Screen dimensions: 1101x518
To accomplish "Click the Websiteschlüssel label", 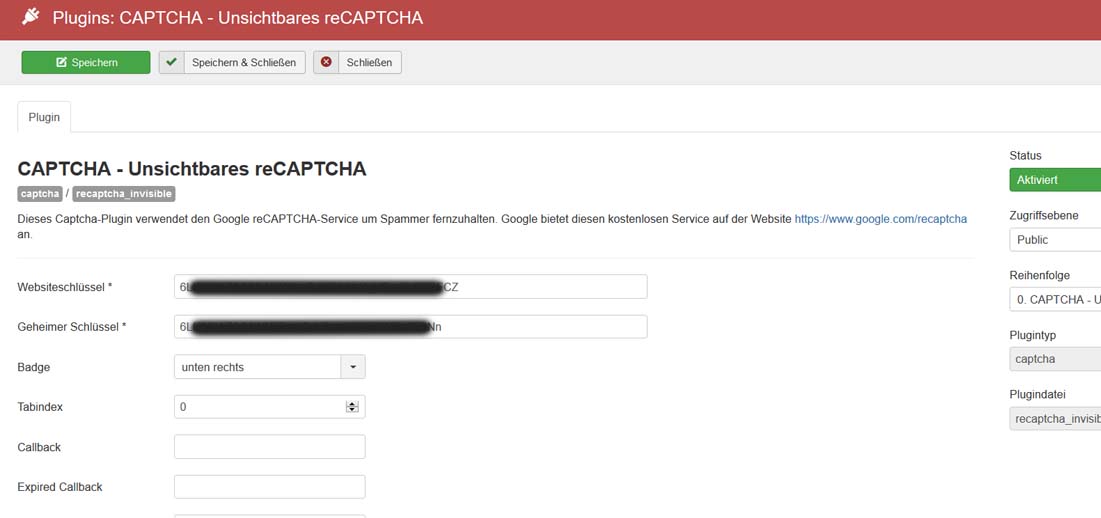I will coord(65,286).
